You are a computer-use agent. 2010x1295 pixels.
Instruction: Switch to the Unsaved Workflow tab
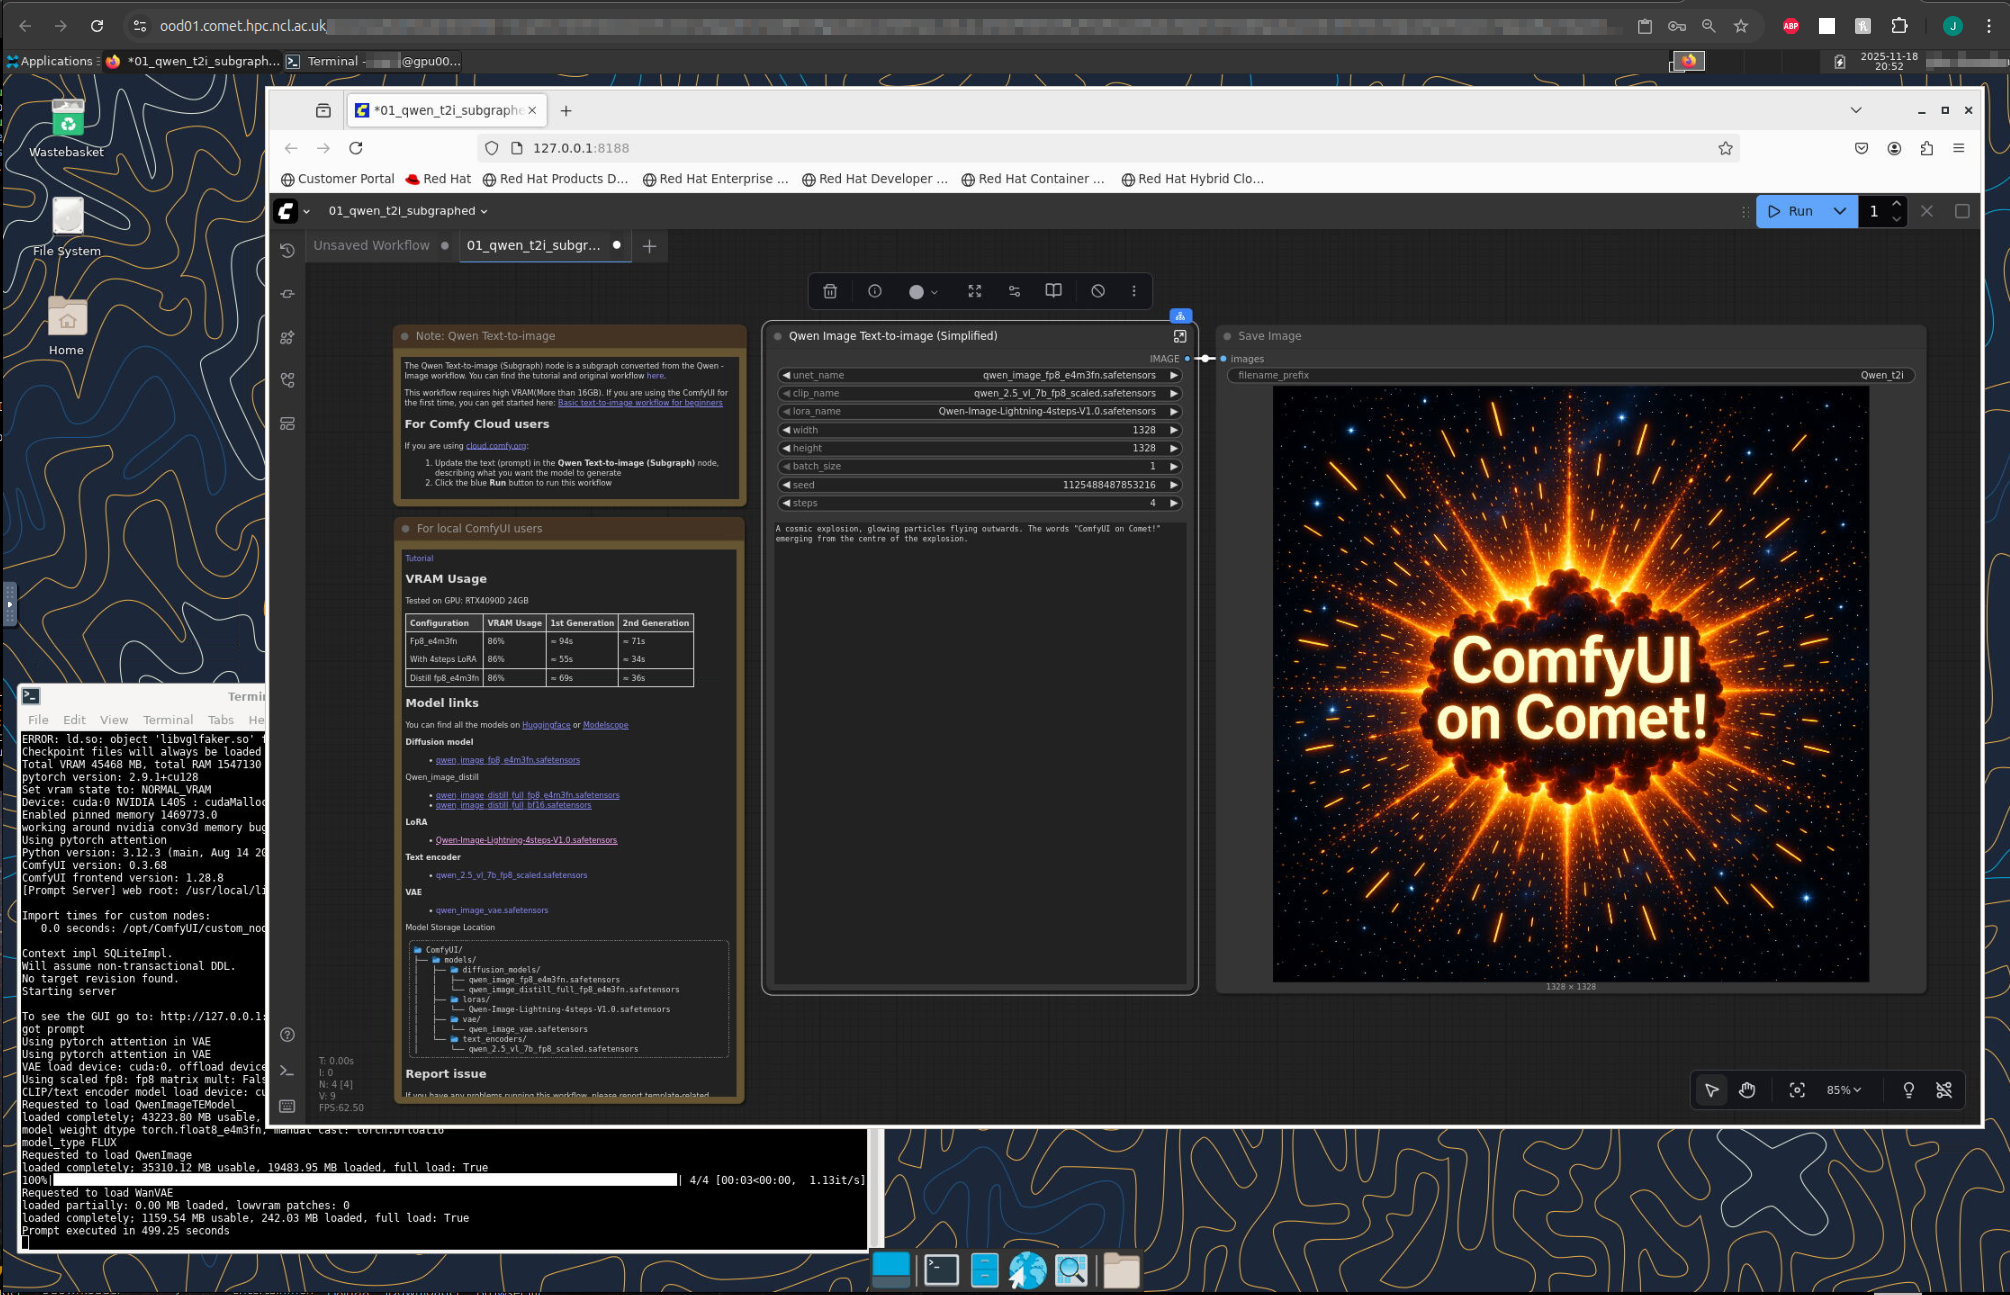click(371, 245)
